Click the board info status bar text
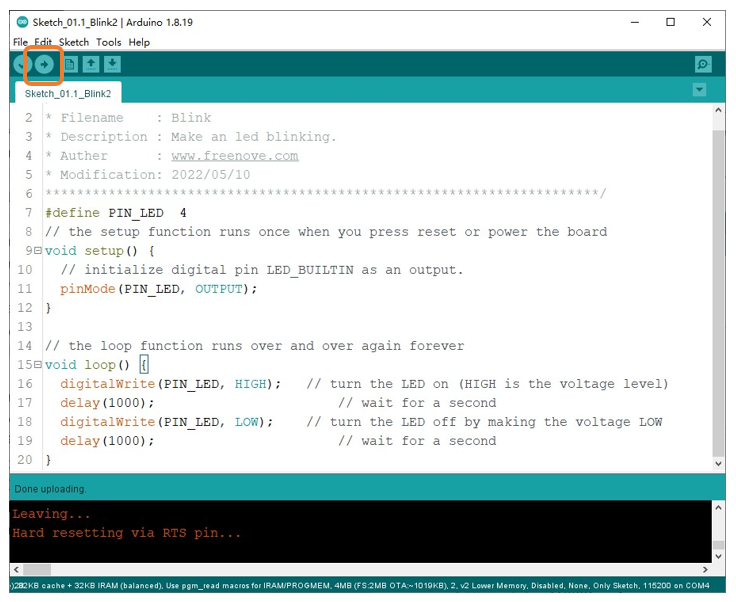Image resolution: width=736 pixels, height=602 pixels. coord(360,586)
